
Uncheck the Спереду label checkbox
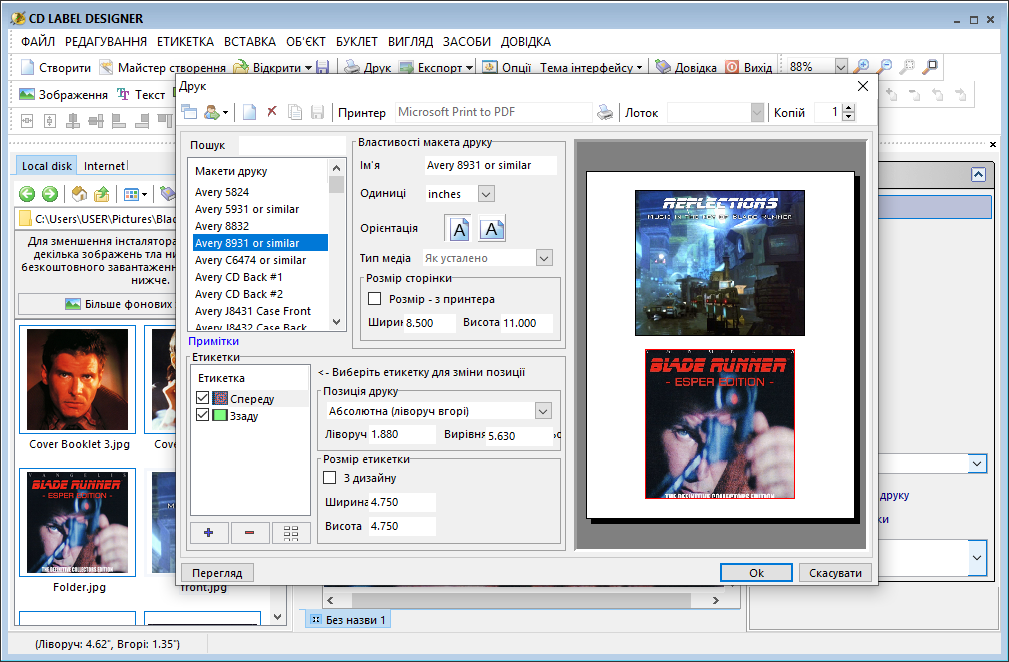point(203,399)
